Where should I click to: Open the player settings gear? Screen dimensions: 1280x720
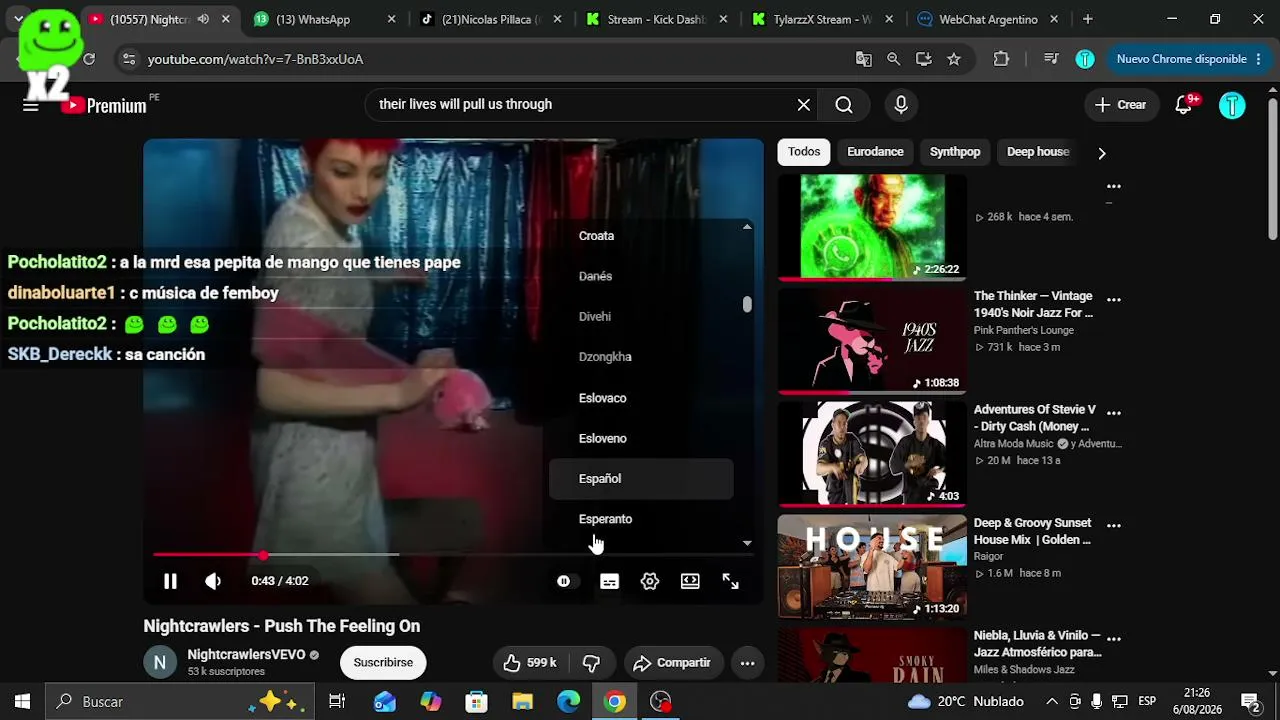(650, 581)
